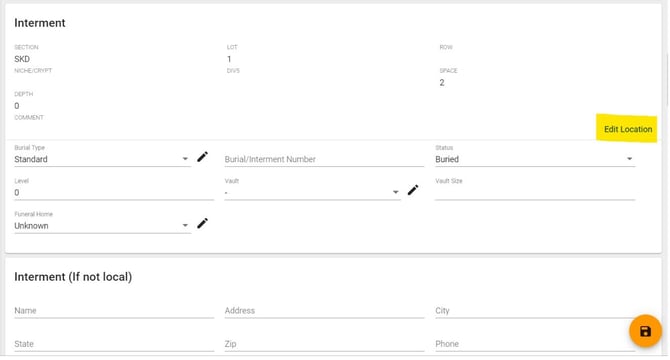Focus the Phone input field

click(x=535, y=344)
